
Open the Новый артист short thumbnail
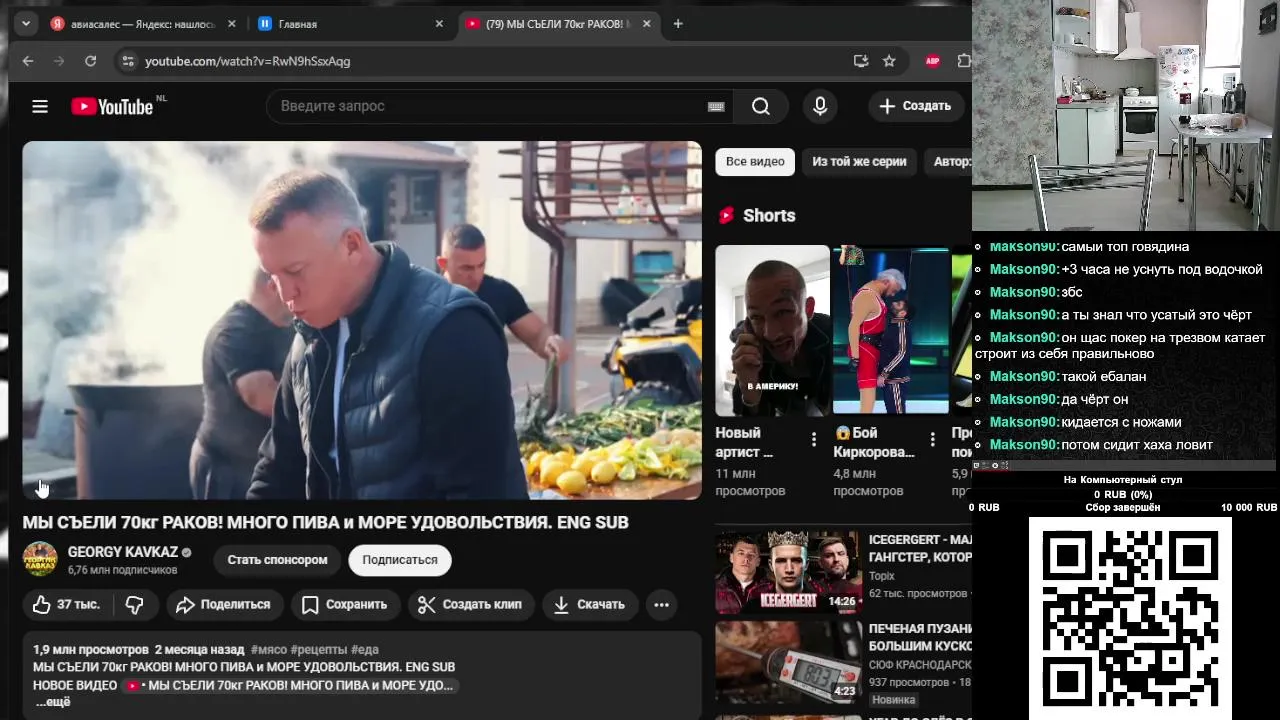[x=772, y=330]
